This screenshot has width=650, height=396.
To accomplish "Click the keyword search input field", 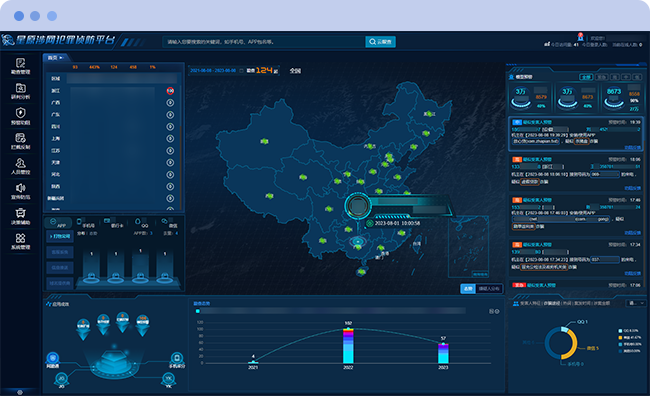I will [264, 42].
